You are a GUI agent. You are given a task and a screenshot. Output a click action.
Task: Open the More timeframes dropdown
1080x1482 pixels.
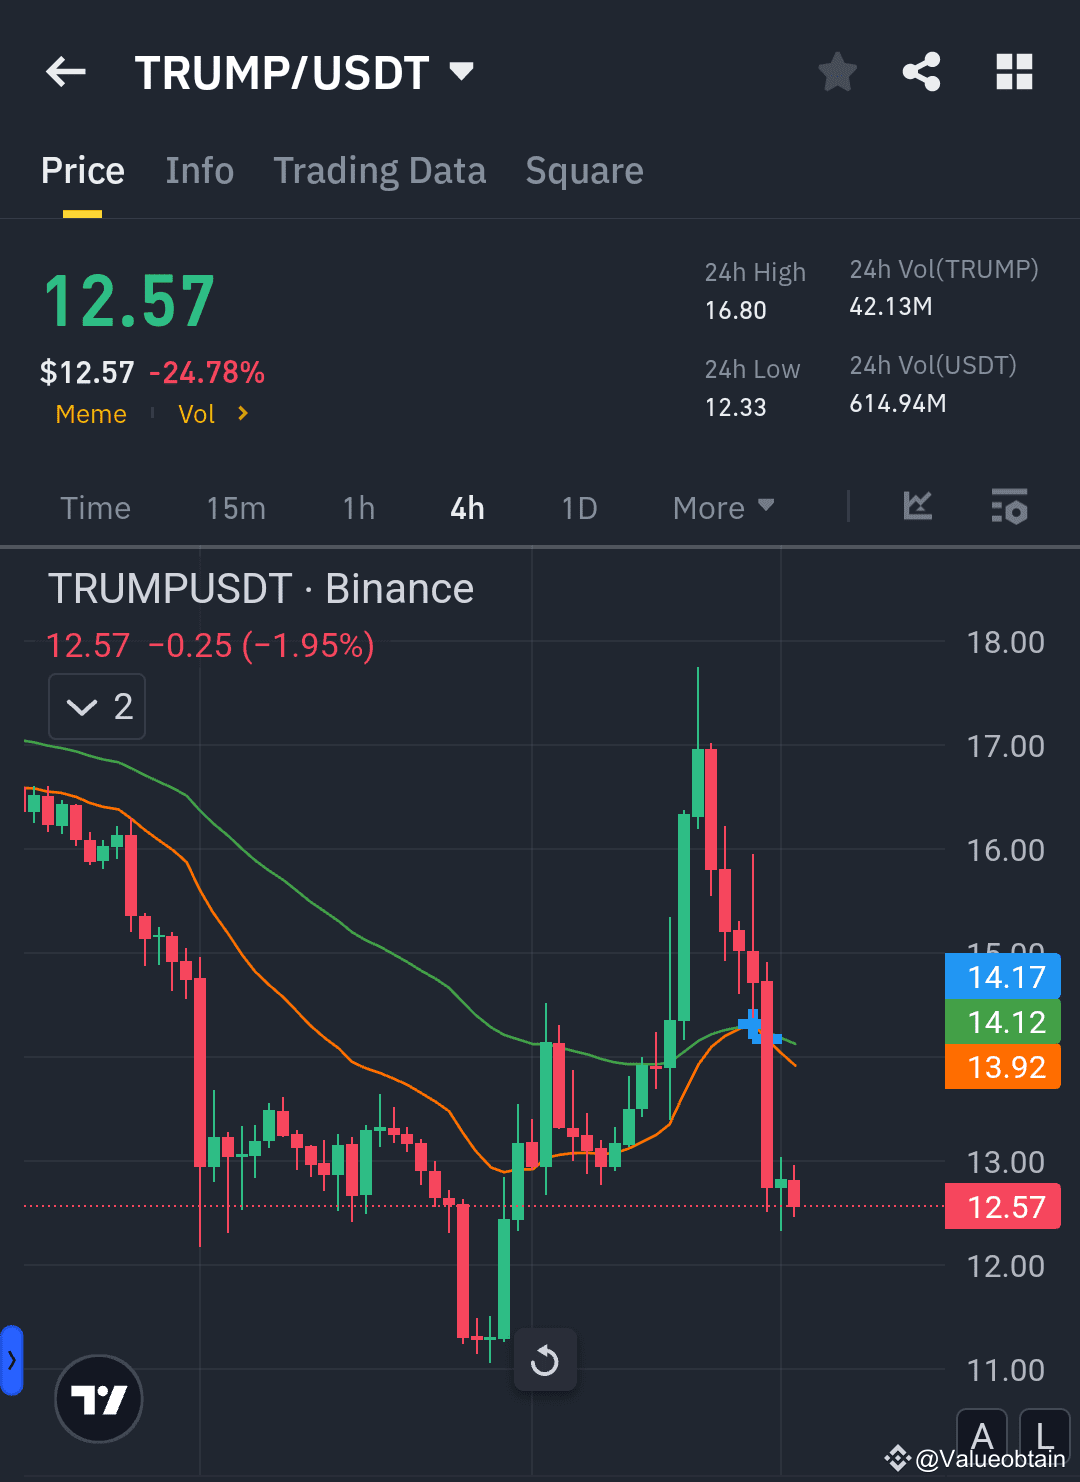pyautogui.click(x=722, y=507)
